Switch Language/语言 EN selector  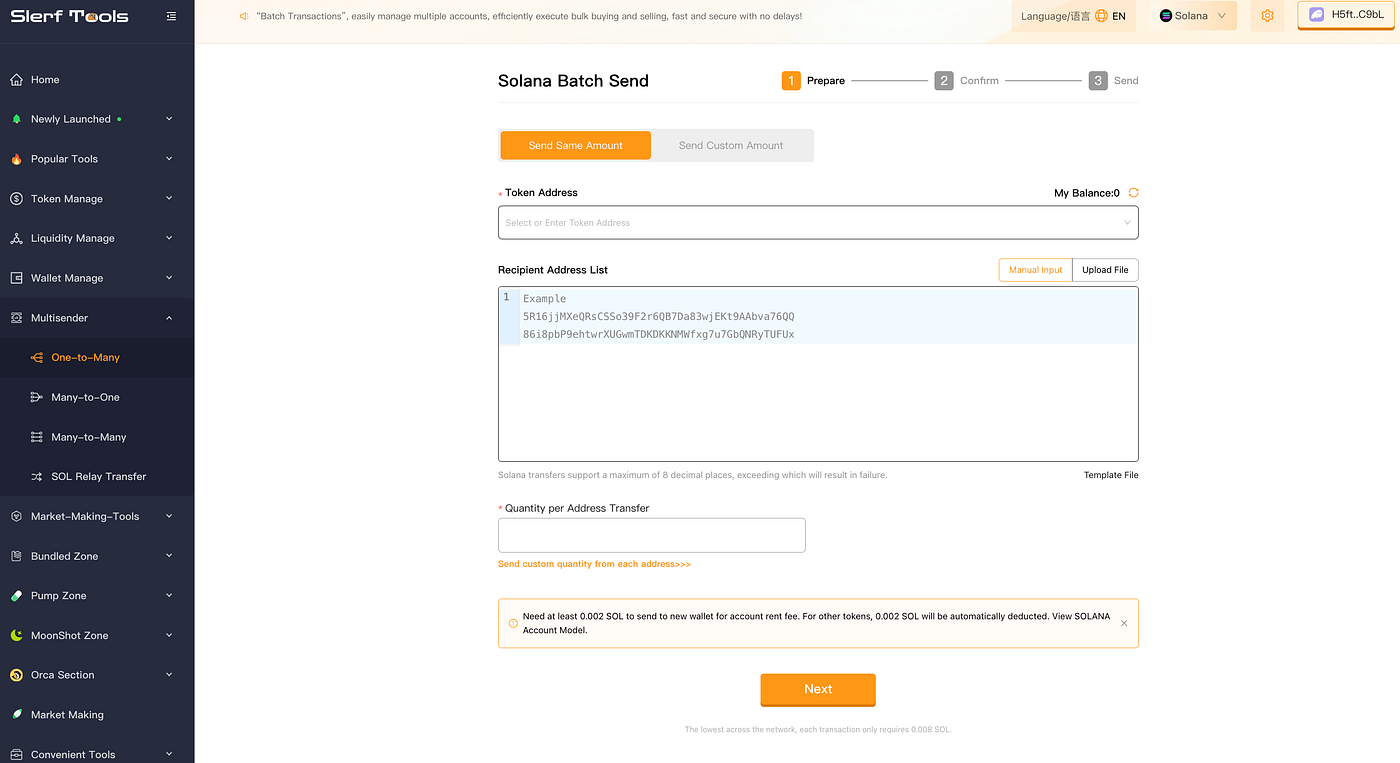pyautogui.click(x=1073, y=16)
